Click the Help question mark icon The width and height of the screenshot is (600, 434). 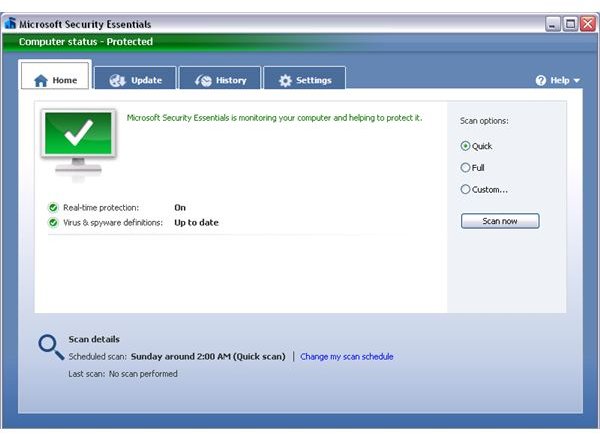click(541, 80)
